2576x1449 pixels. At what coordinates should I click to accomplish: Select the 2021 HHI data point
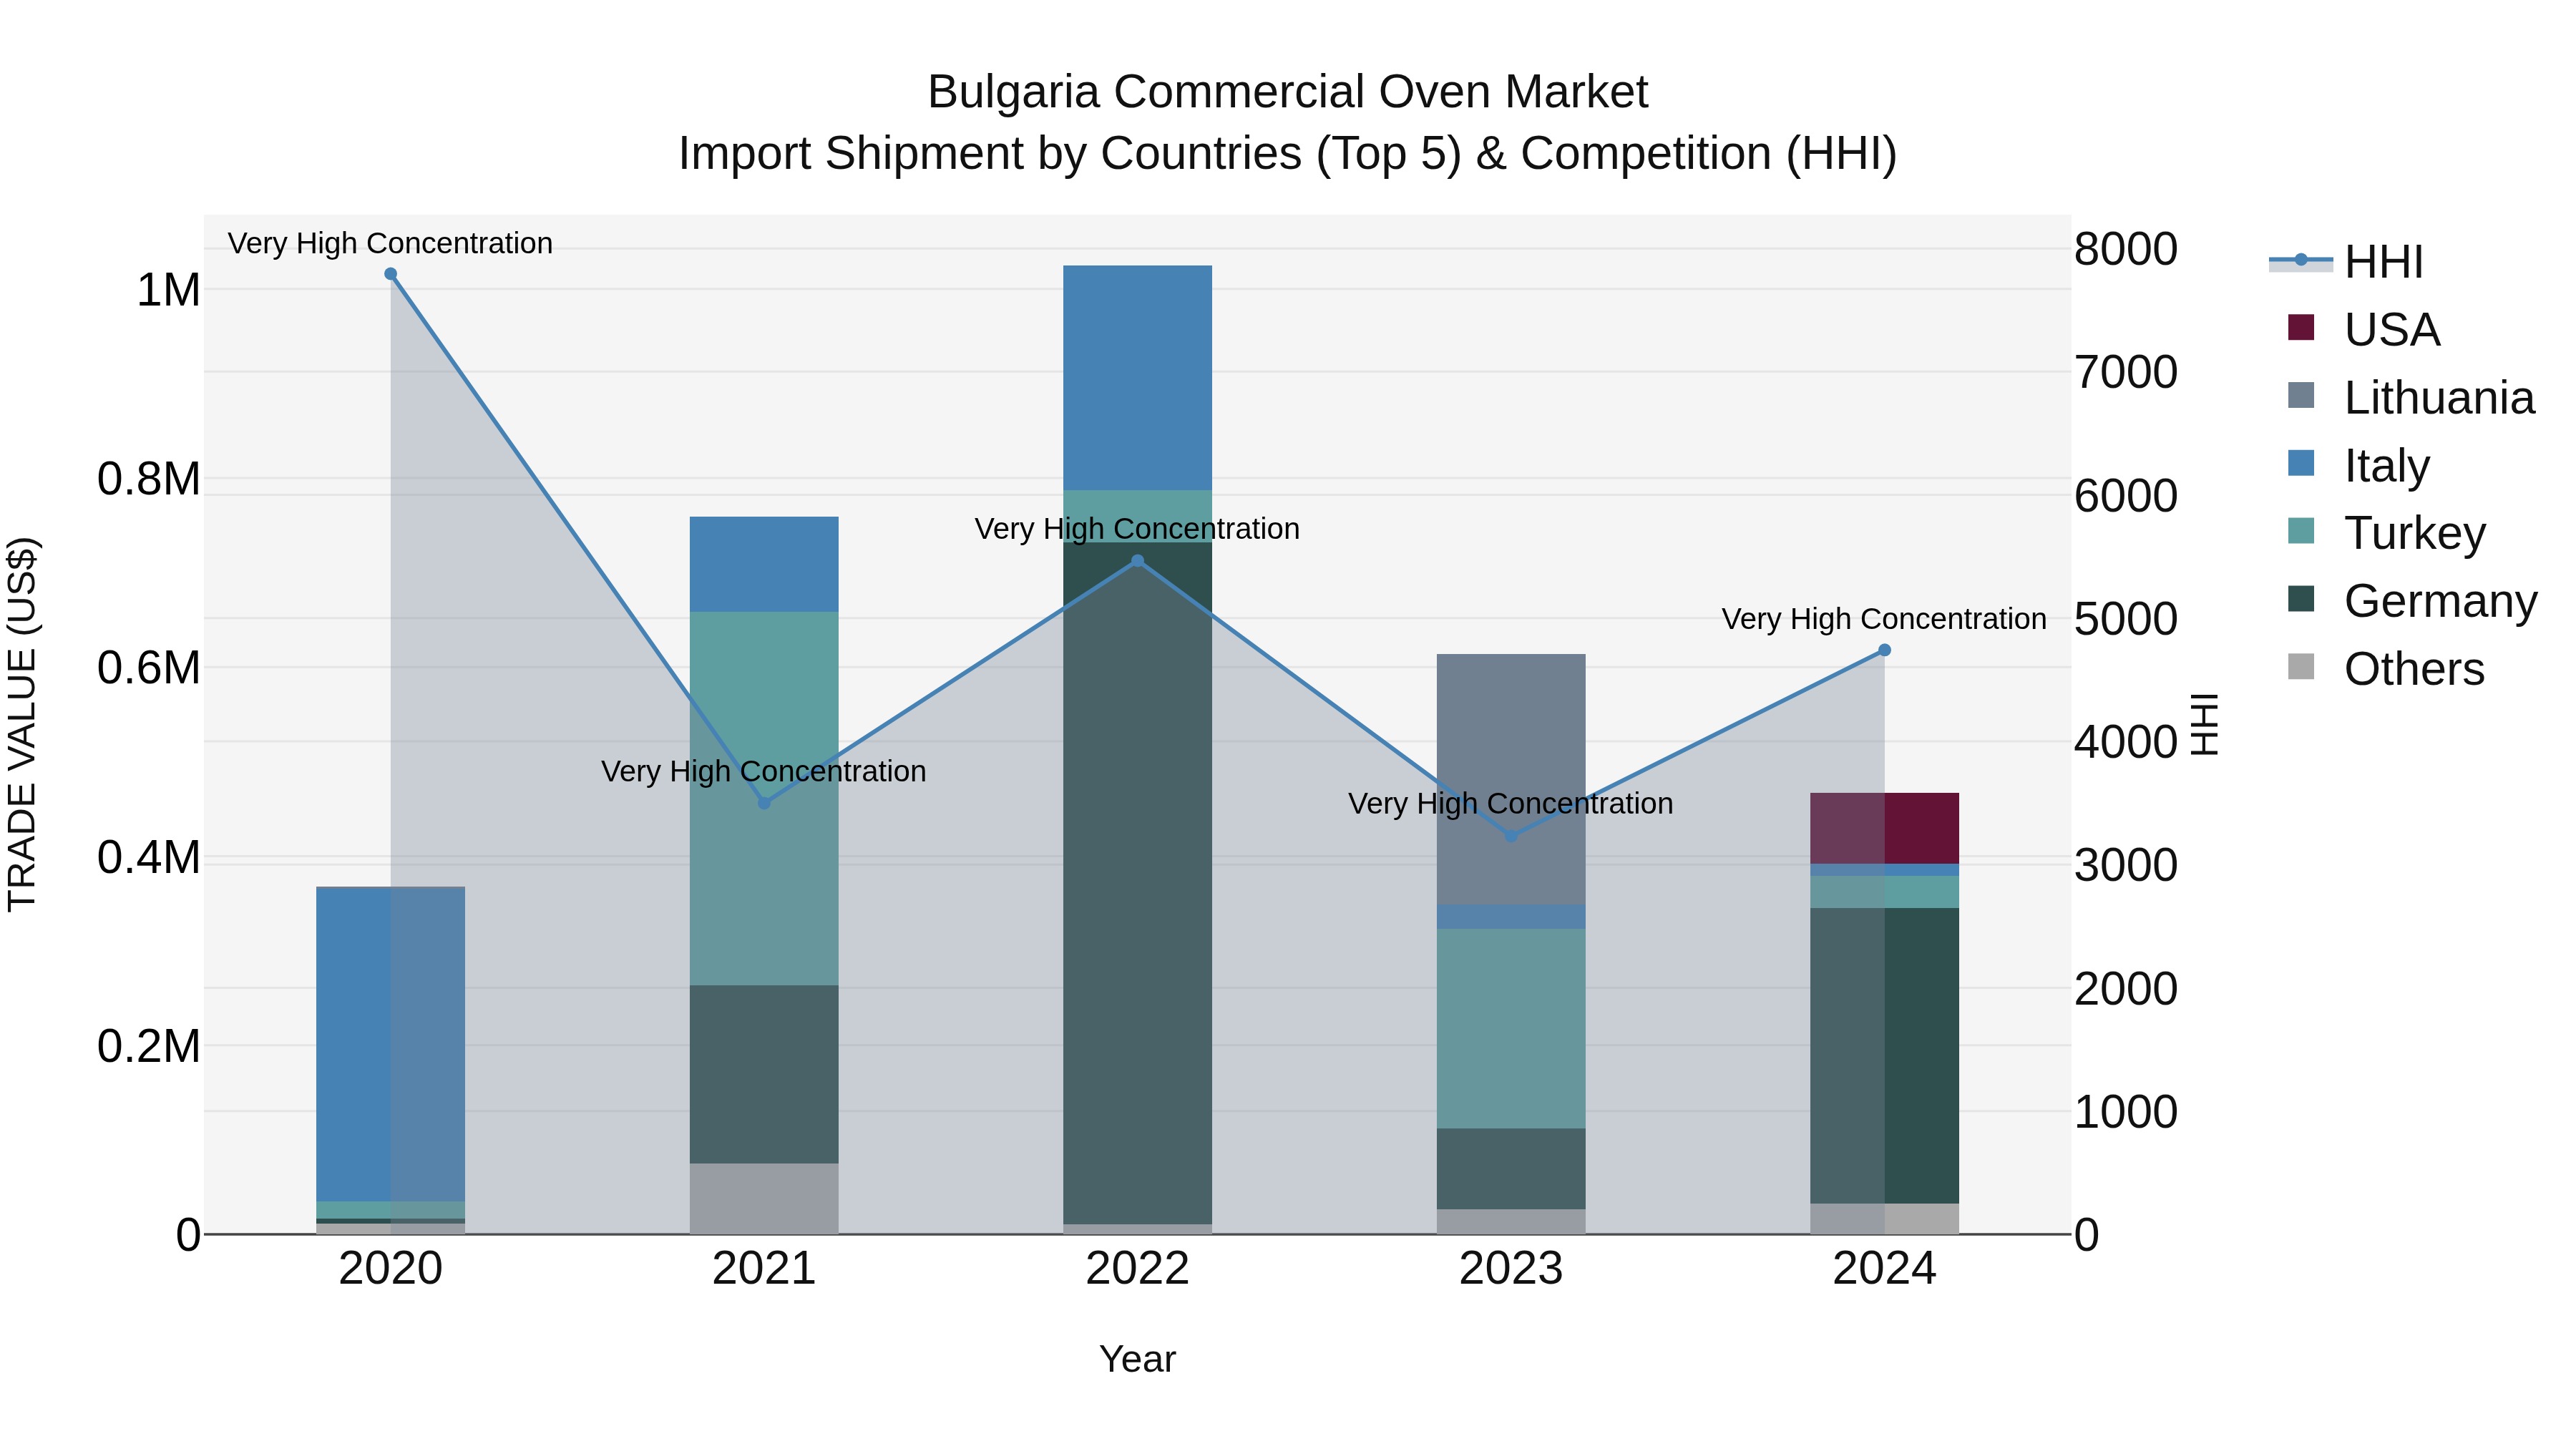[764, 803]
